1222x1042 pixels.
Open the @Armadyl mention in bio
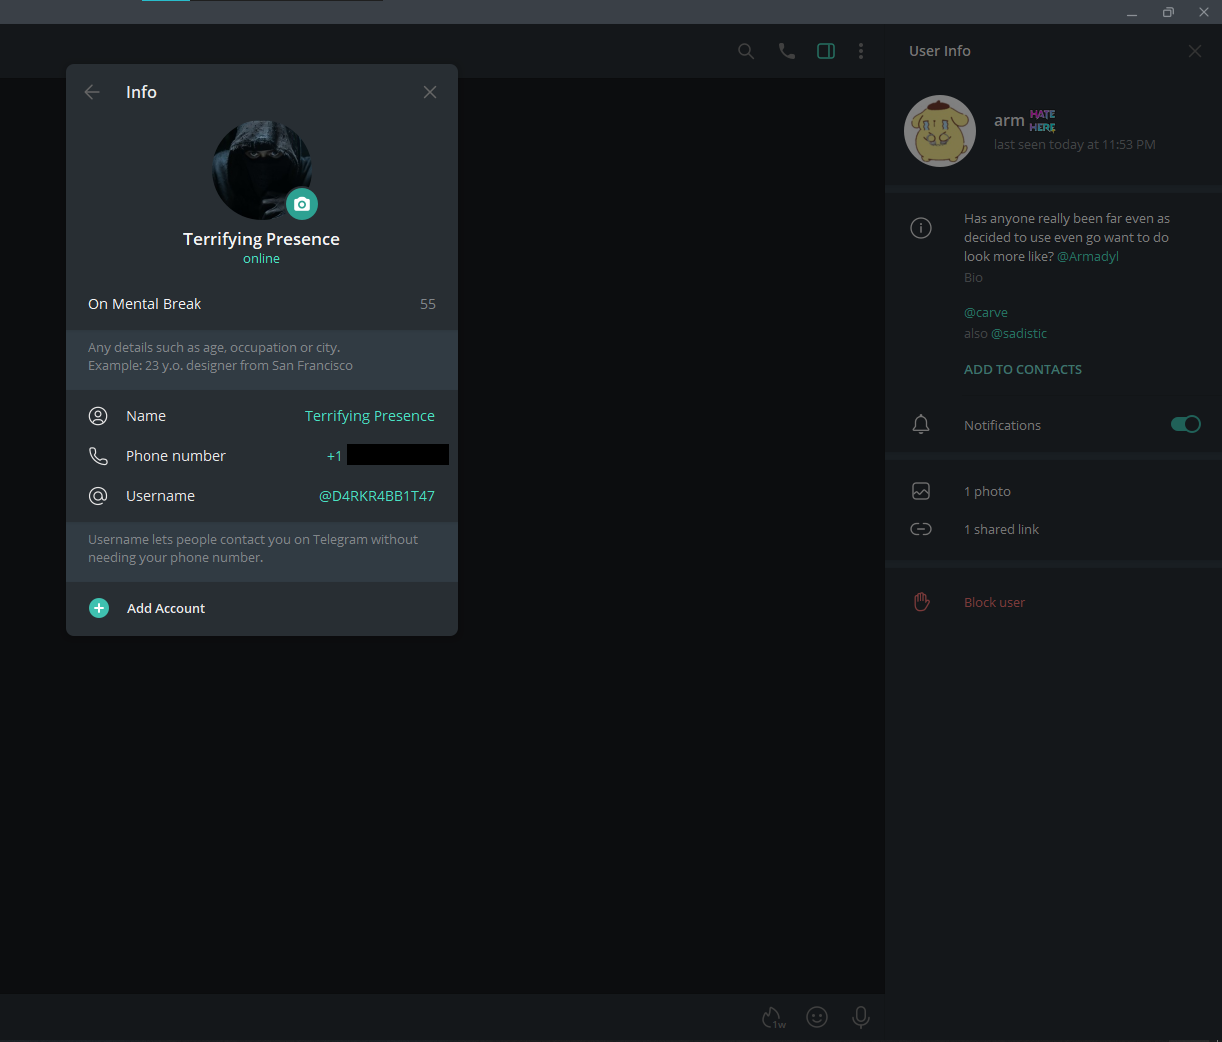click(1088, 256)
